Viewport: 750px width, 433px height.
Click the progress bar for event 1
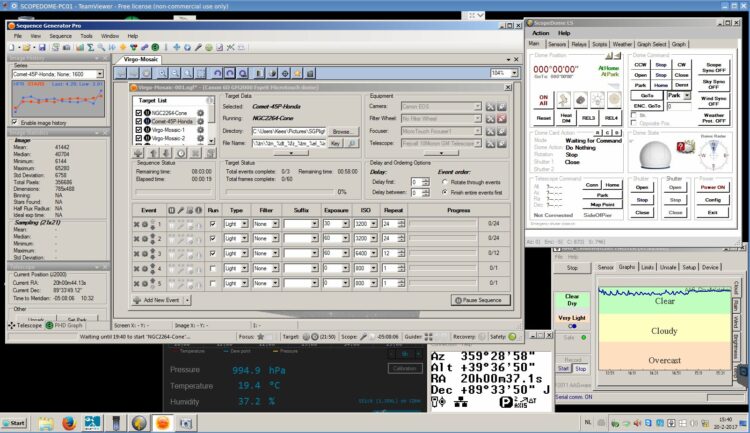(443, 223)
